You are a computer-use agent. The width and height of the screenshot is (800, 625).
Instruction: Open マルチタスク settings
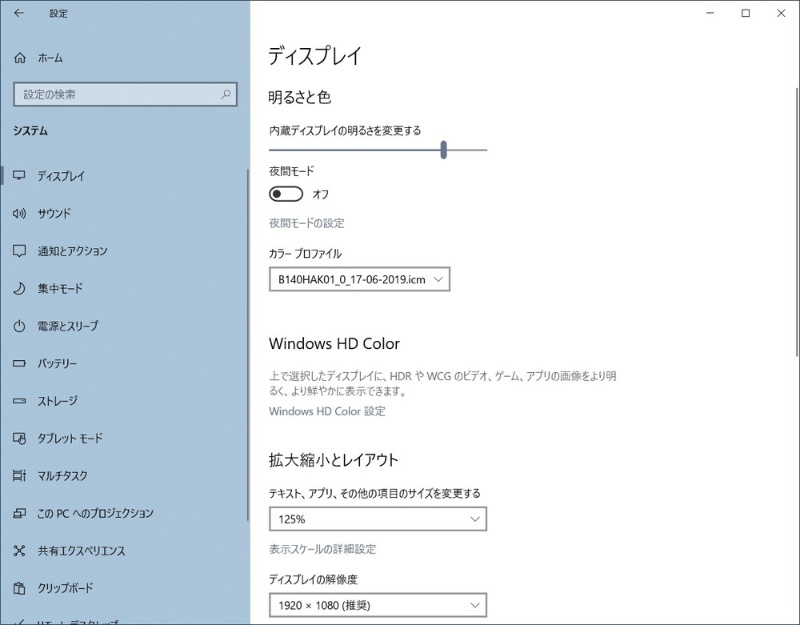(x=123, y=476)
